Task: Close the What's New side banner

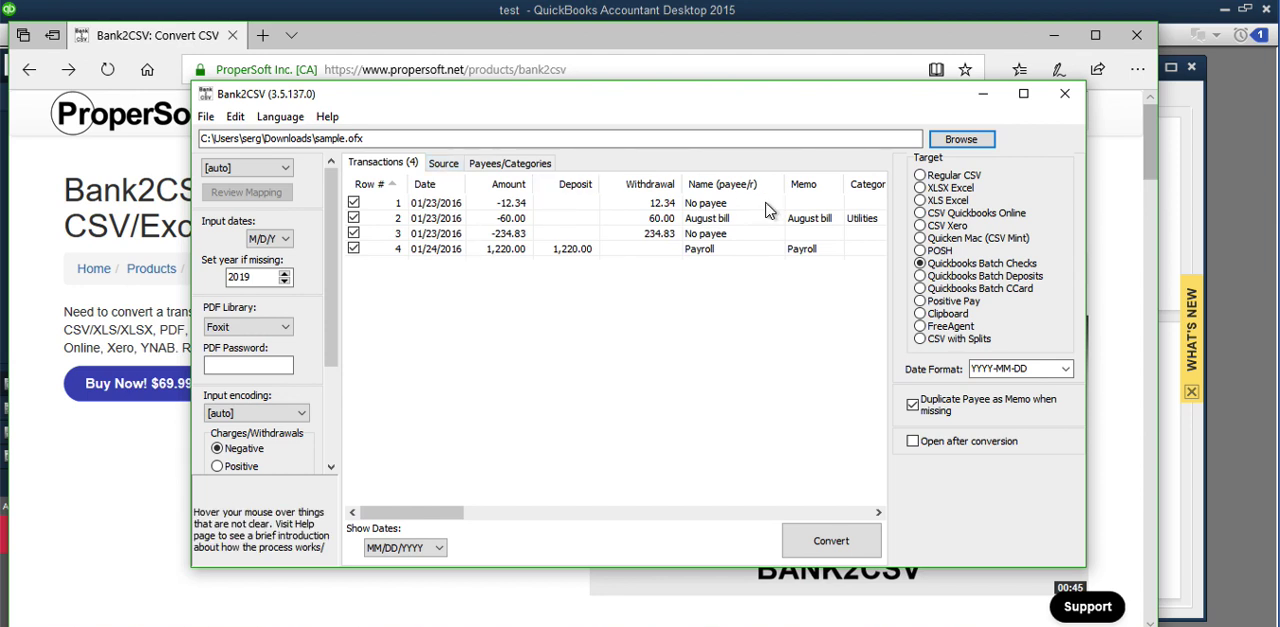Action: [1191, 392]
